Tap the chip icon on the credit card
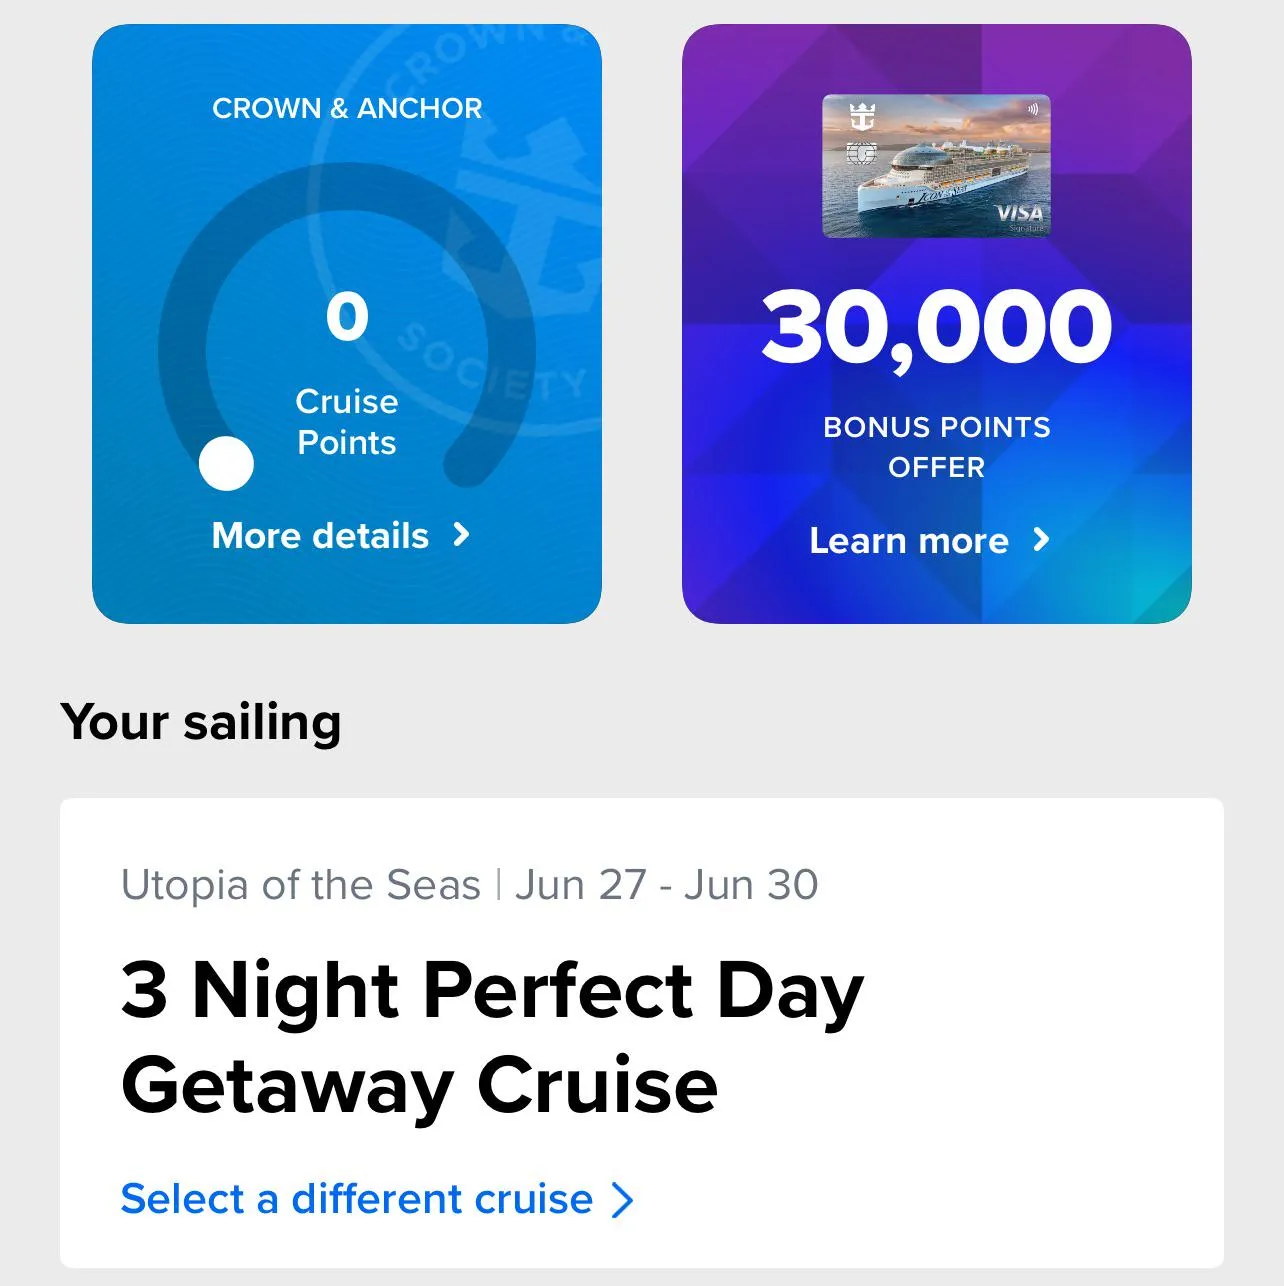The width and height of the screenshot is (1284, 1286). click(861, 155)
